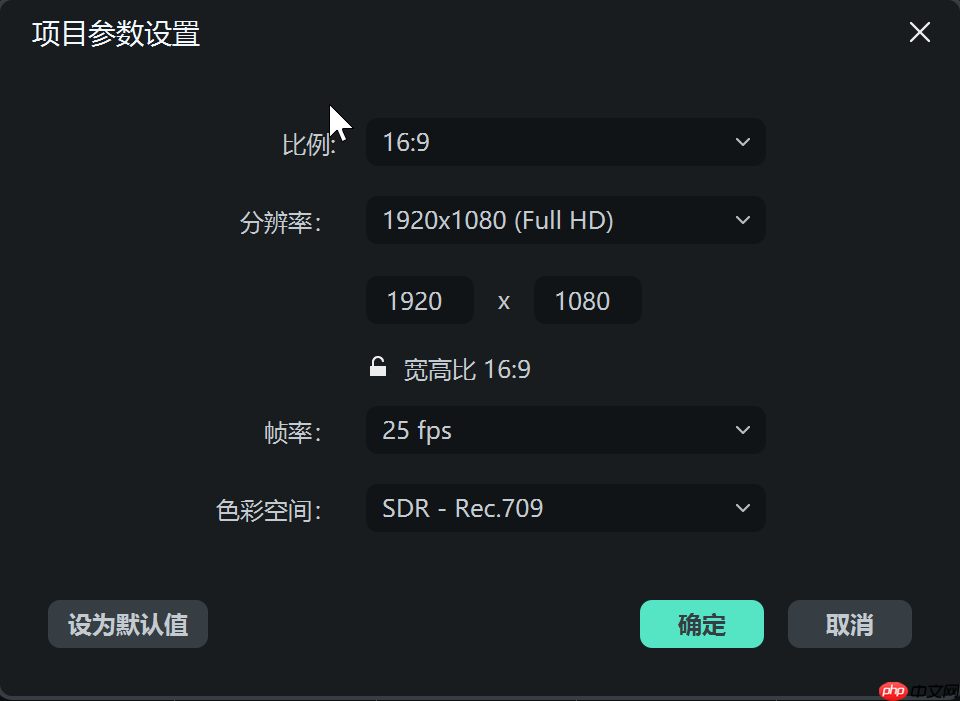
Task: Click the chevron on the color space selector
Action: pos(742,508)
